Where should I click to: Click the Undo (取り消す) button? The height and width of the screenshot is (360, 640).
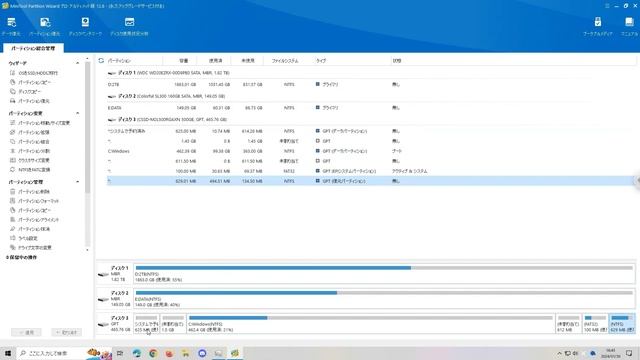click(67, 332)
